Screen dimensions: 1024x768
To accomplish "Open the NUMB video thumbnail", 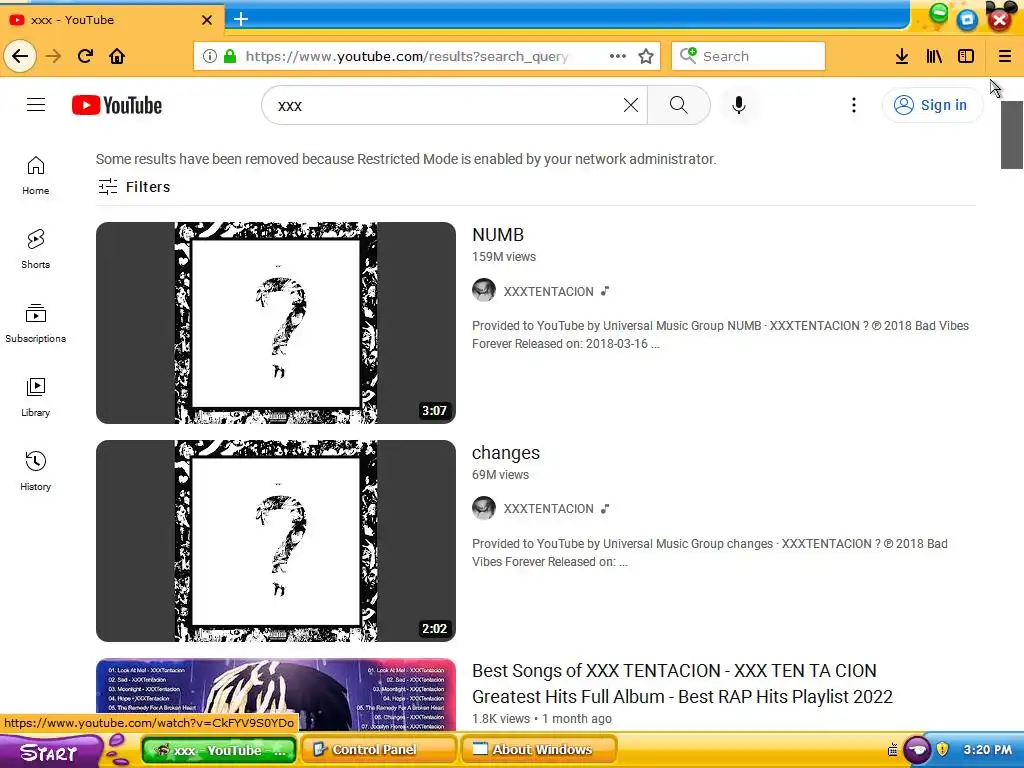I will pos(276,323).
